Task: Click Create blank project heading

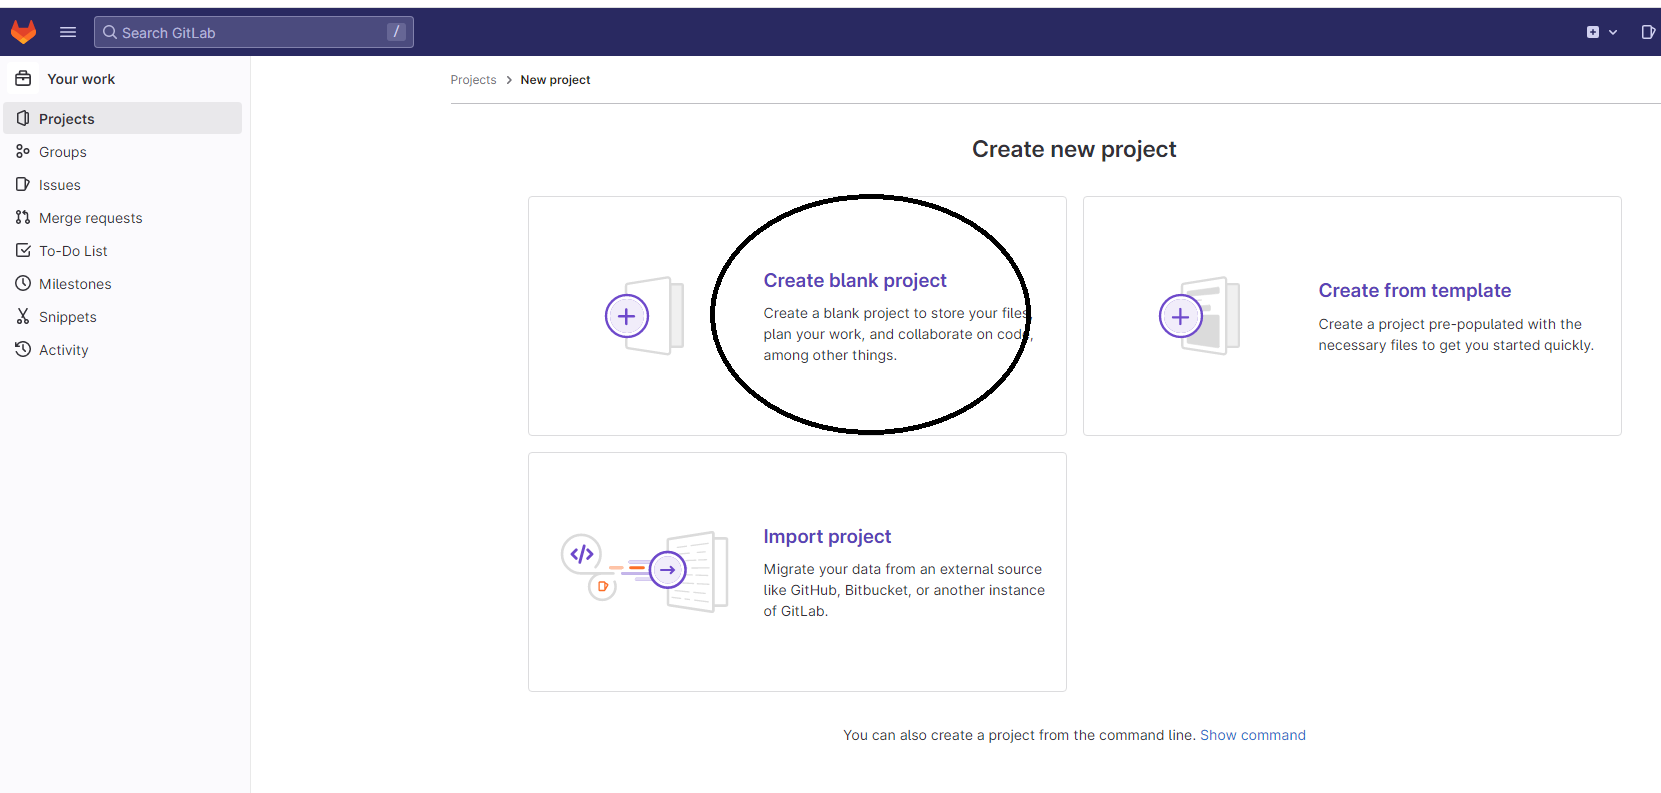Action: point(855,281)
